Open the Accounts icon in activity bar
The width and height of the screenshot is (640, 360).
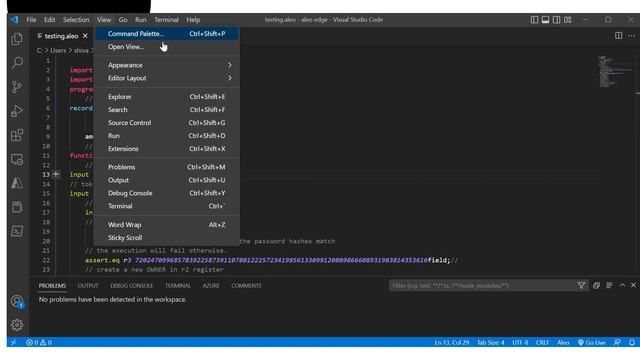(x=17, y=302)
